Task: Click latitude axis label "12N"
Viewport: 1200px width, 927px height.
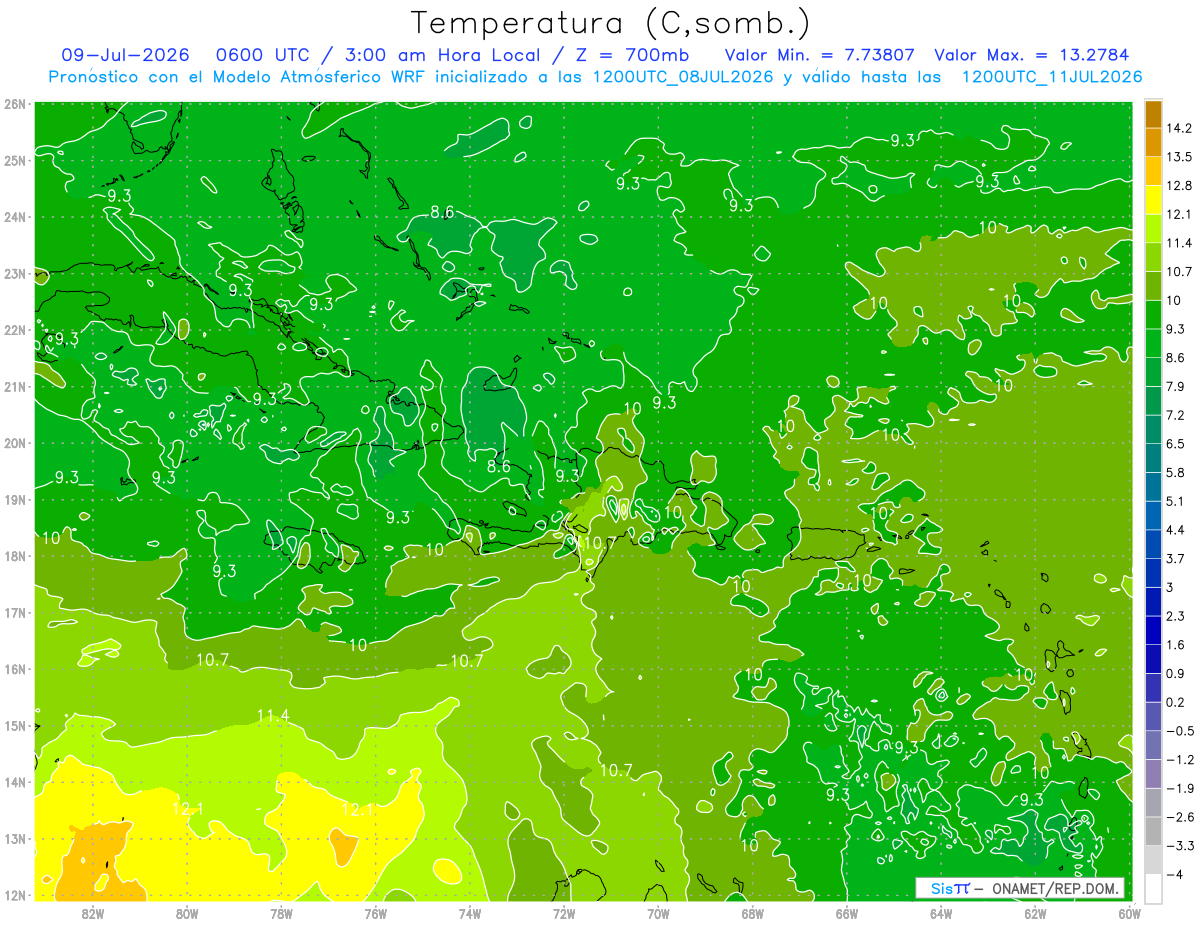Action: [x=15, y=895]
